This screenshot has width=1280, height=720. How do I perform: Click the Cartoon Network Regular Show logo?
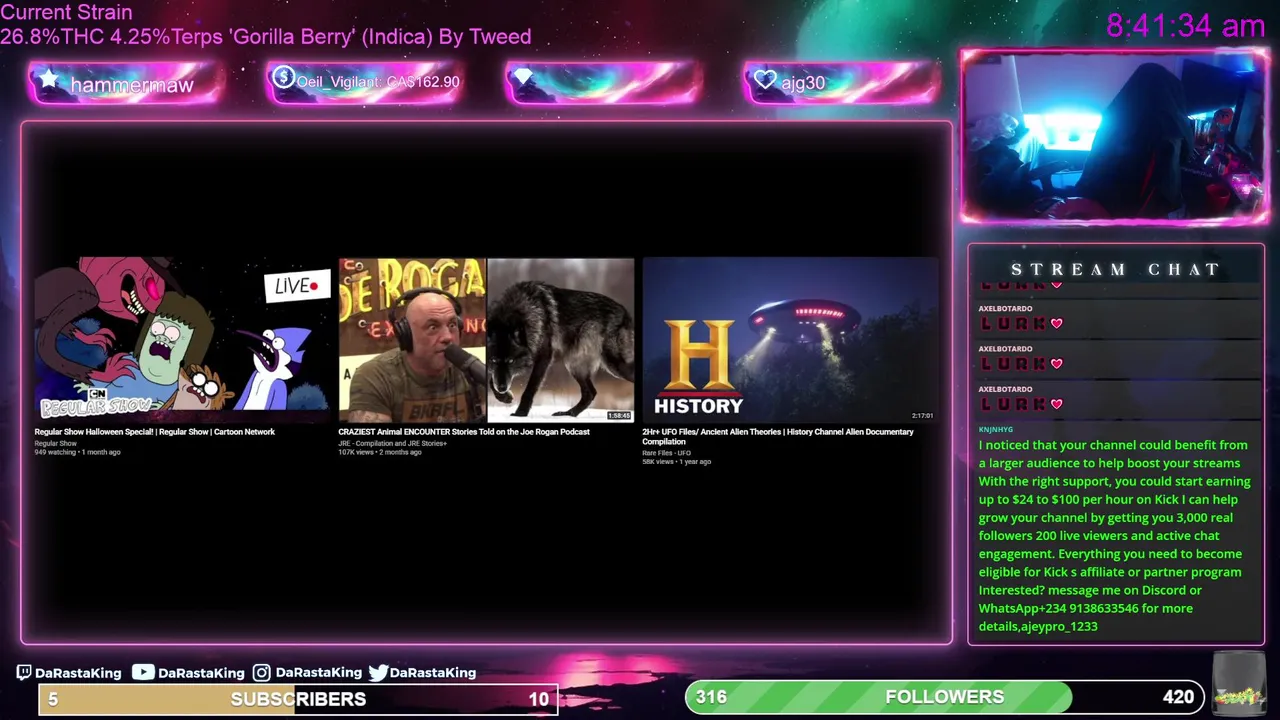tap(97, 402)
